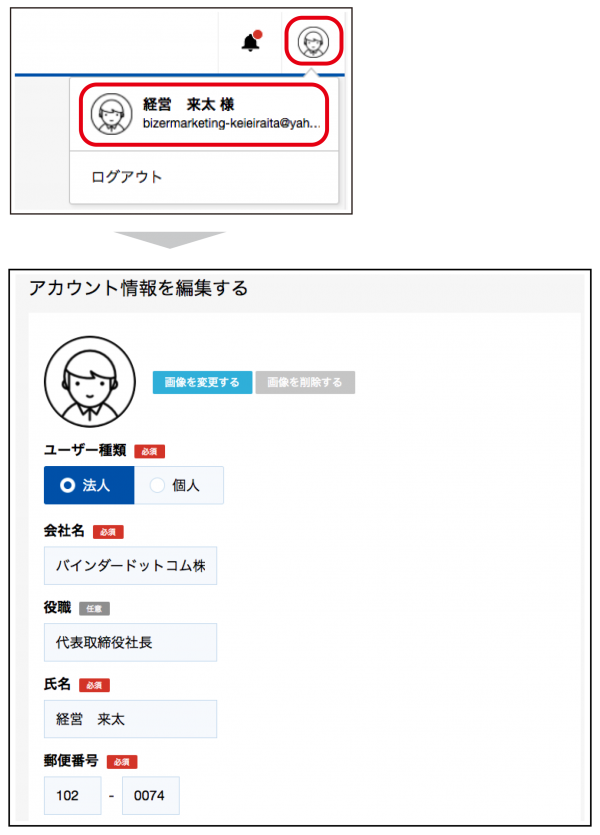Click the user avatar icon in header
The image size is (600, 835).
pos(313,42)
